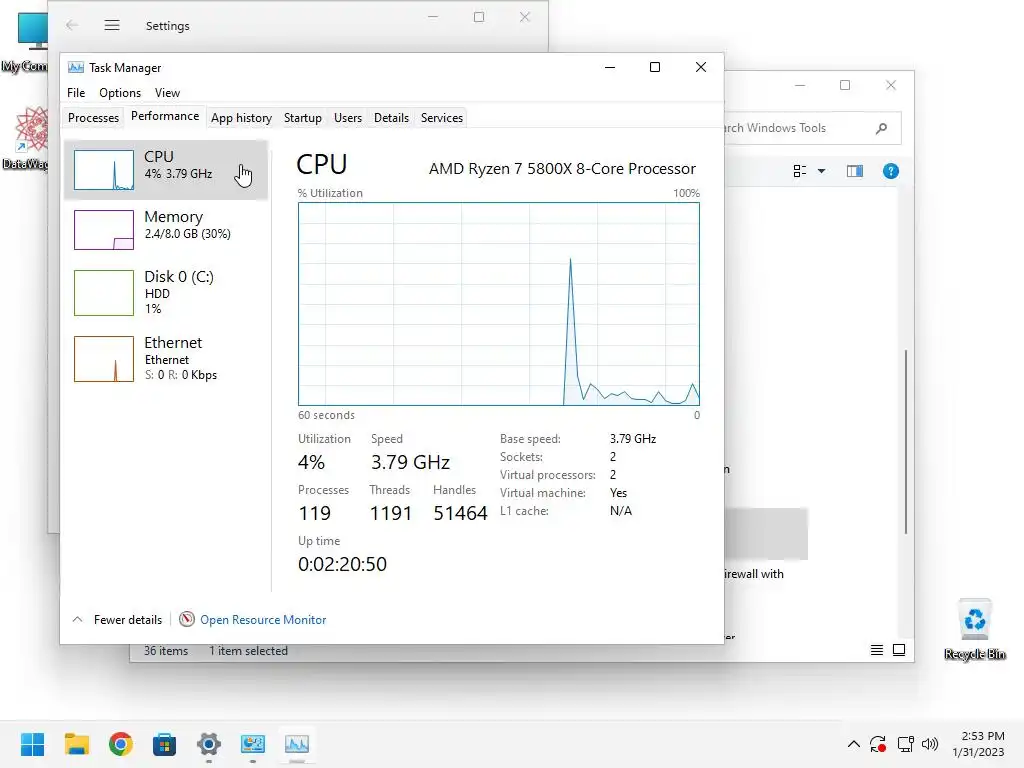Image resolution: width=1024 pixels, height=768 pixels.
Task: Click the '36 items' status text
Action: 166,651
